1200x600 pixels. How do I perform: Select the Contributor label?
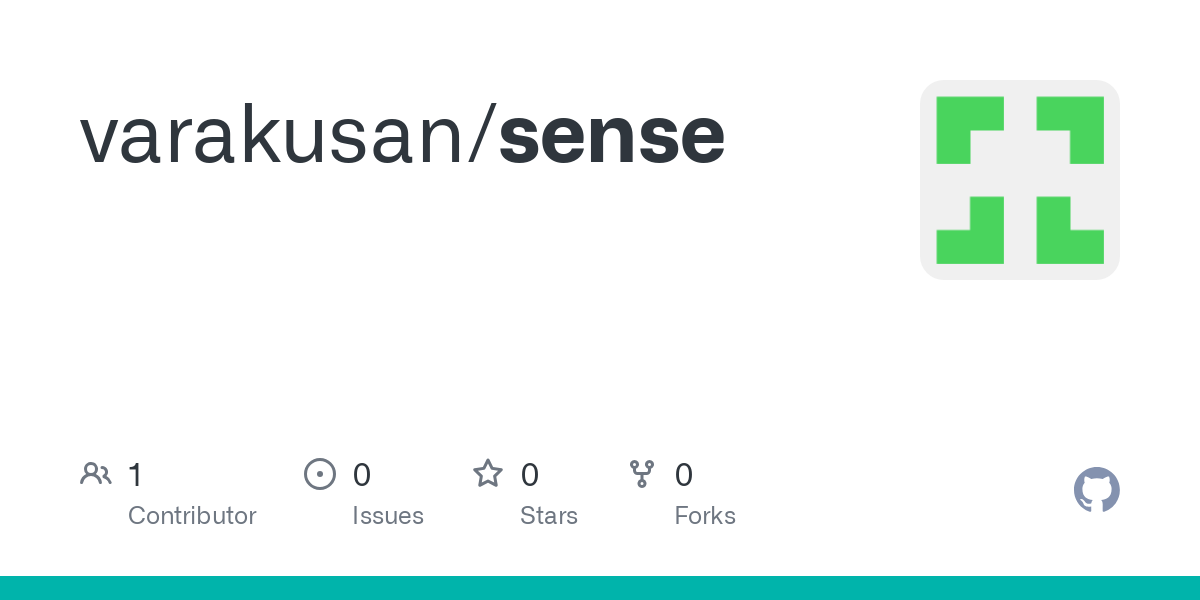192,516
